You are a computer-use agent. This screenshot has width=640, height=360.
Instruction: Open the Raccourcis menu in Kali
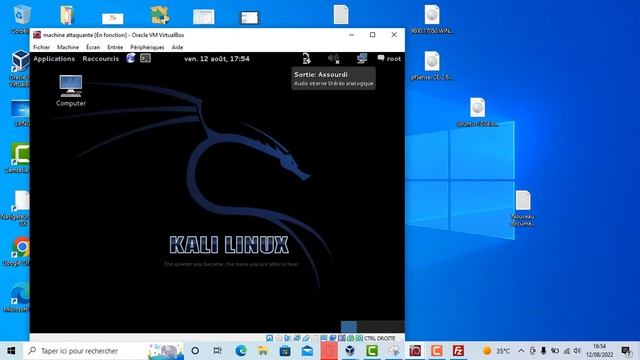pyautogui.click(x=100, y=59)
